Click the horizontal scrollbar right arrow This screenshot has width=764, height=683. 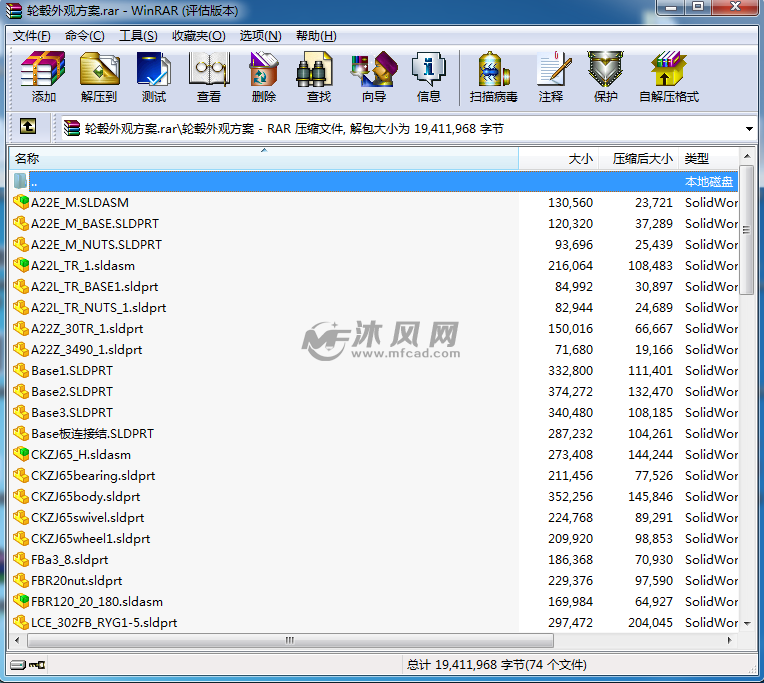tap(730, 640)
